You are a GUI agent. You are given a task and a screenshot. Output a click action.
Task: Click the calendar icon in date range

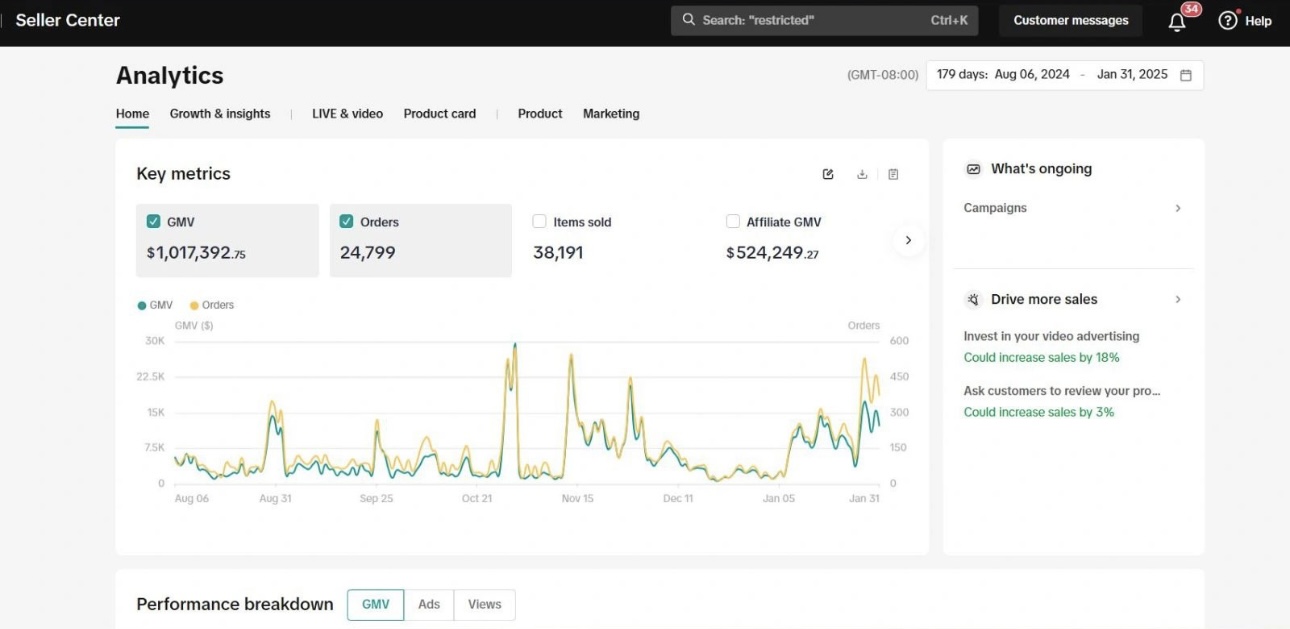click(1186, 75)
